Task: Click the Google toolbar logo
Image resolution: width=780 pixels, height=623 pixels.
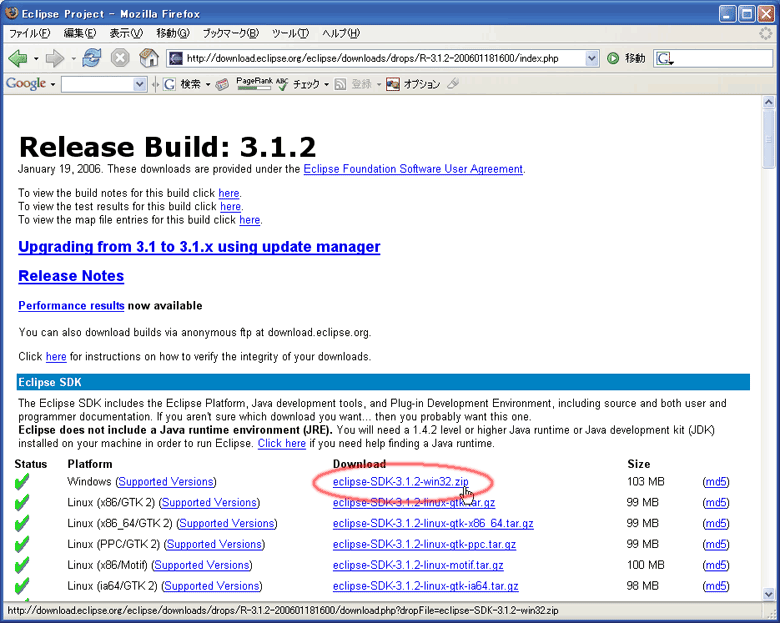Action: [x=26, y=84]
